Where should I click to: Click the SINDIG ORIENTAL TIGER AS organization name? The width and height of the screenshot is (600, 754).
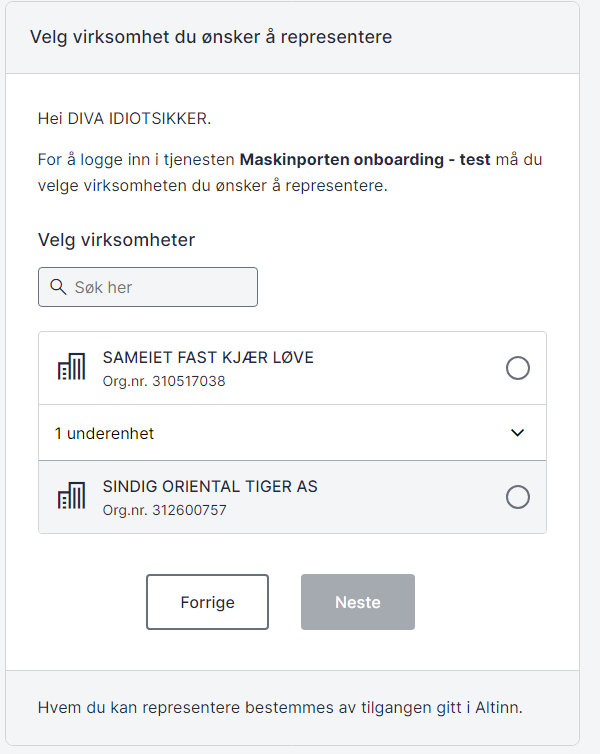[x=210, y=487]
